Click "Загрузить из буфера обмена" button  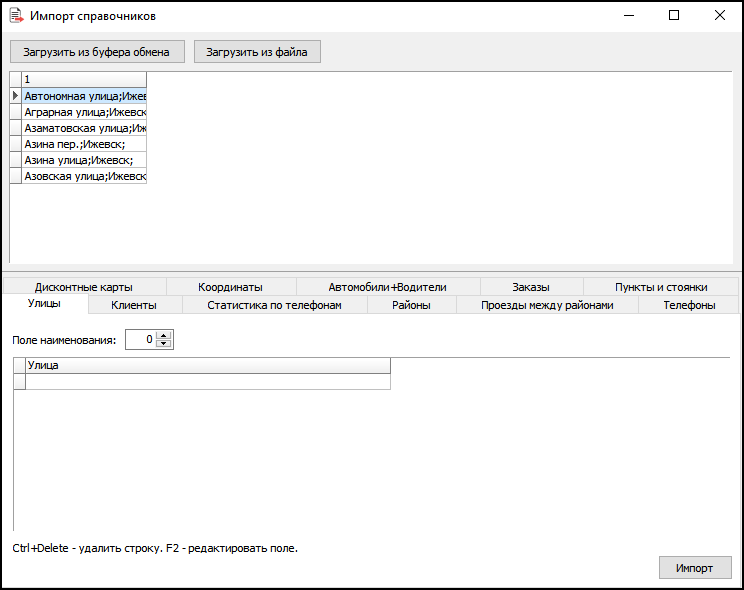[x=97, y=52]
